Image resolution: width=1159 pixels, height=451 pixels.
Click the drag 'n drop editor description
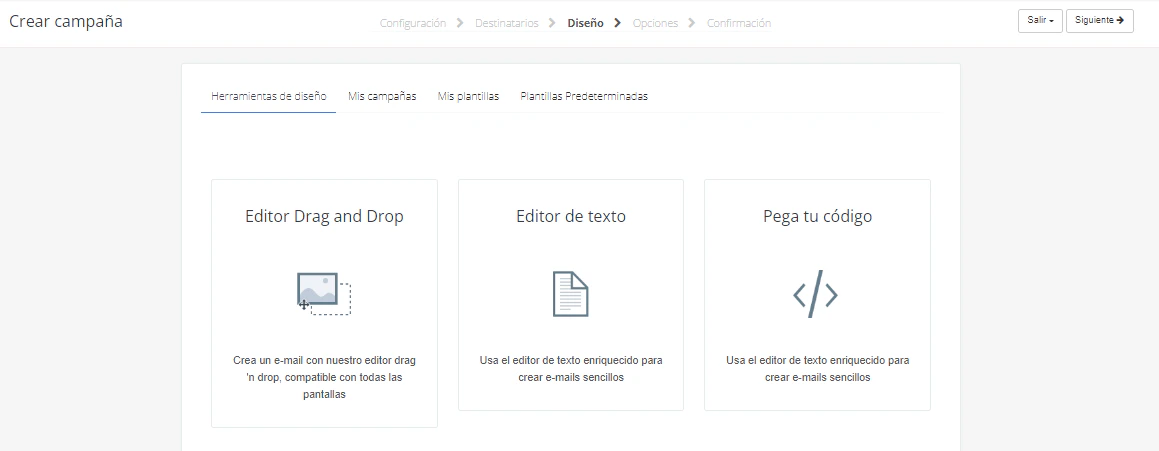tap(324, 377)
